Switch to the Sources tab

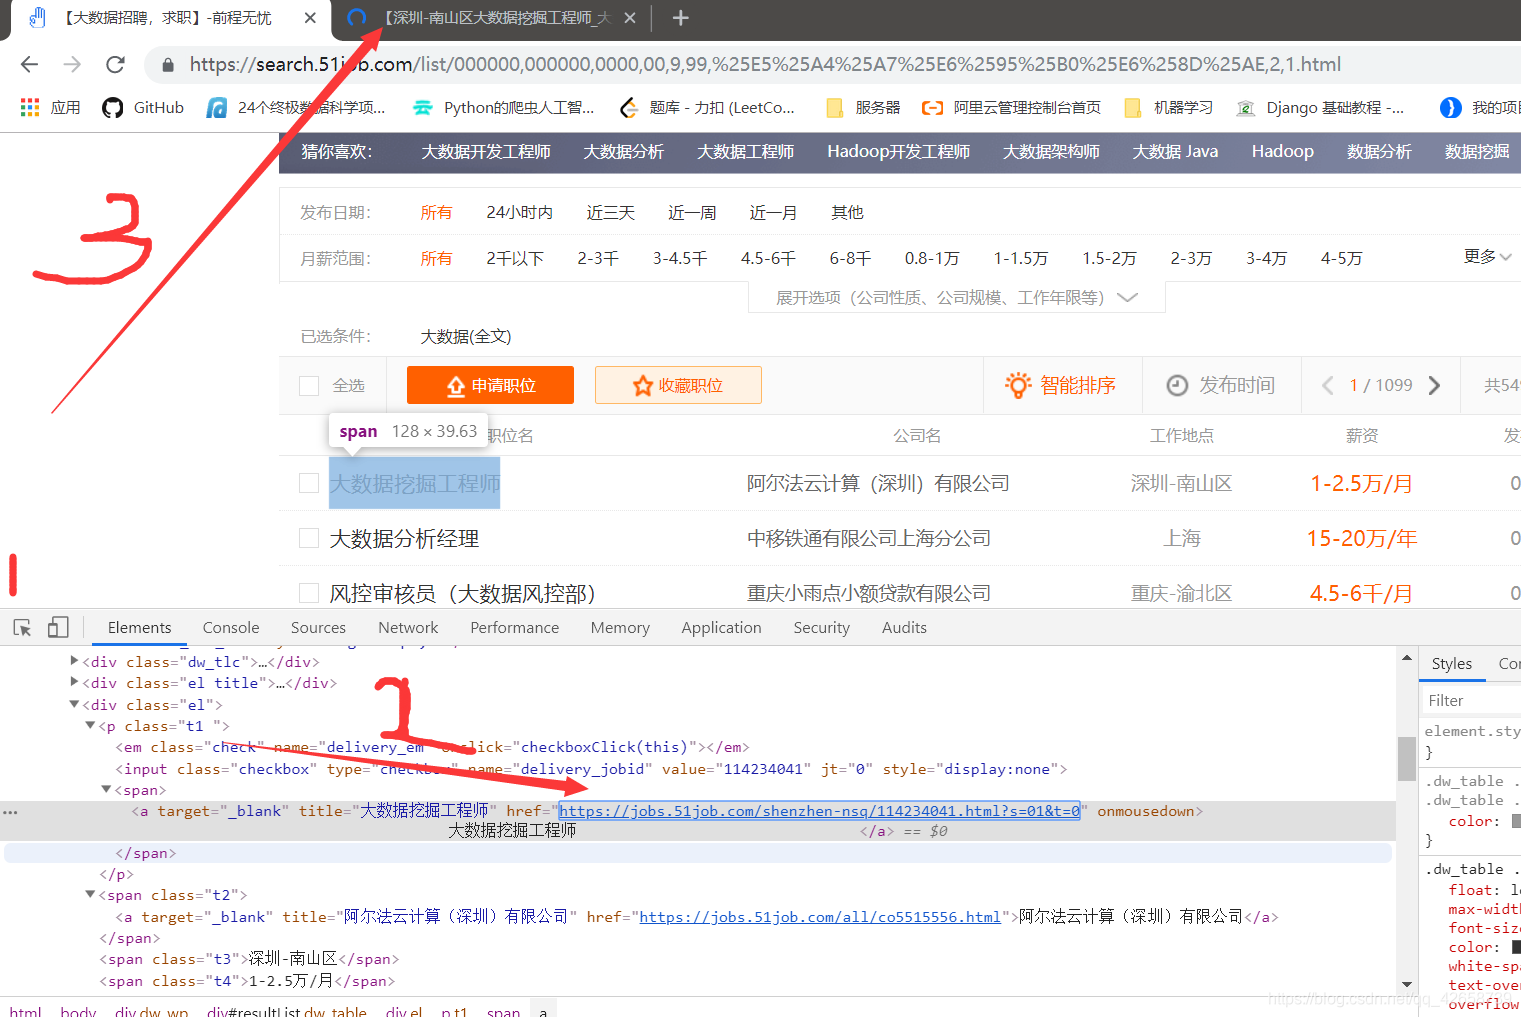(x=318, y=627)
